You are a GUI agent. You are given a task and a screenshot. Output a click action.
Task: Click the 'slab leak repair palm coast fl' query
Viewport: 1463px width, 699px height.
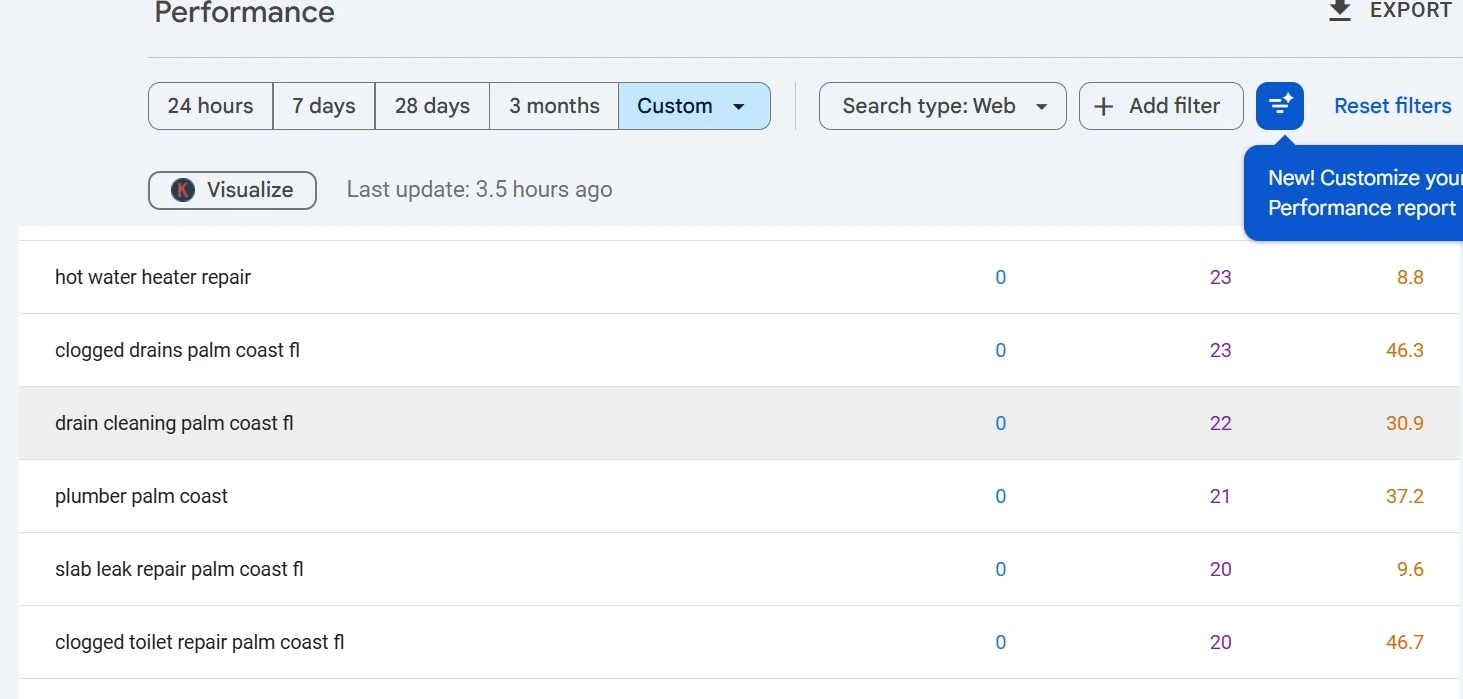tap(179, 569)
